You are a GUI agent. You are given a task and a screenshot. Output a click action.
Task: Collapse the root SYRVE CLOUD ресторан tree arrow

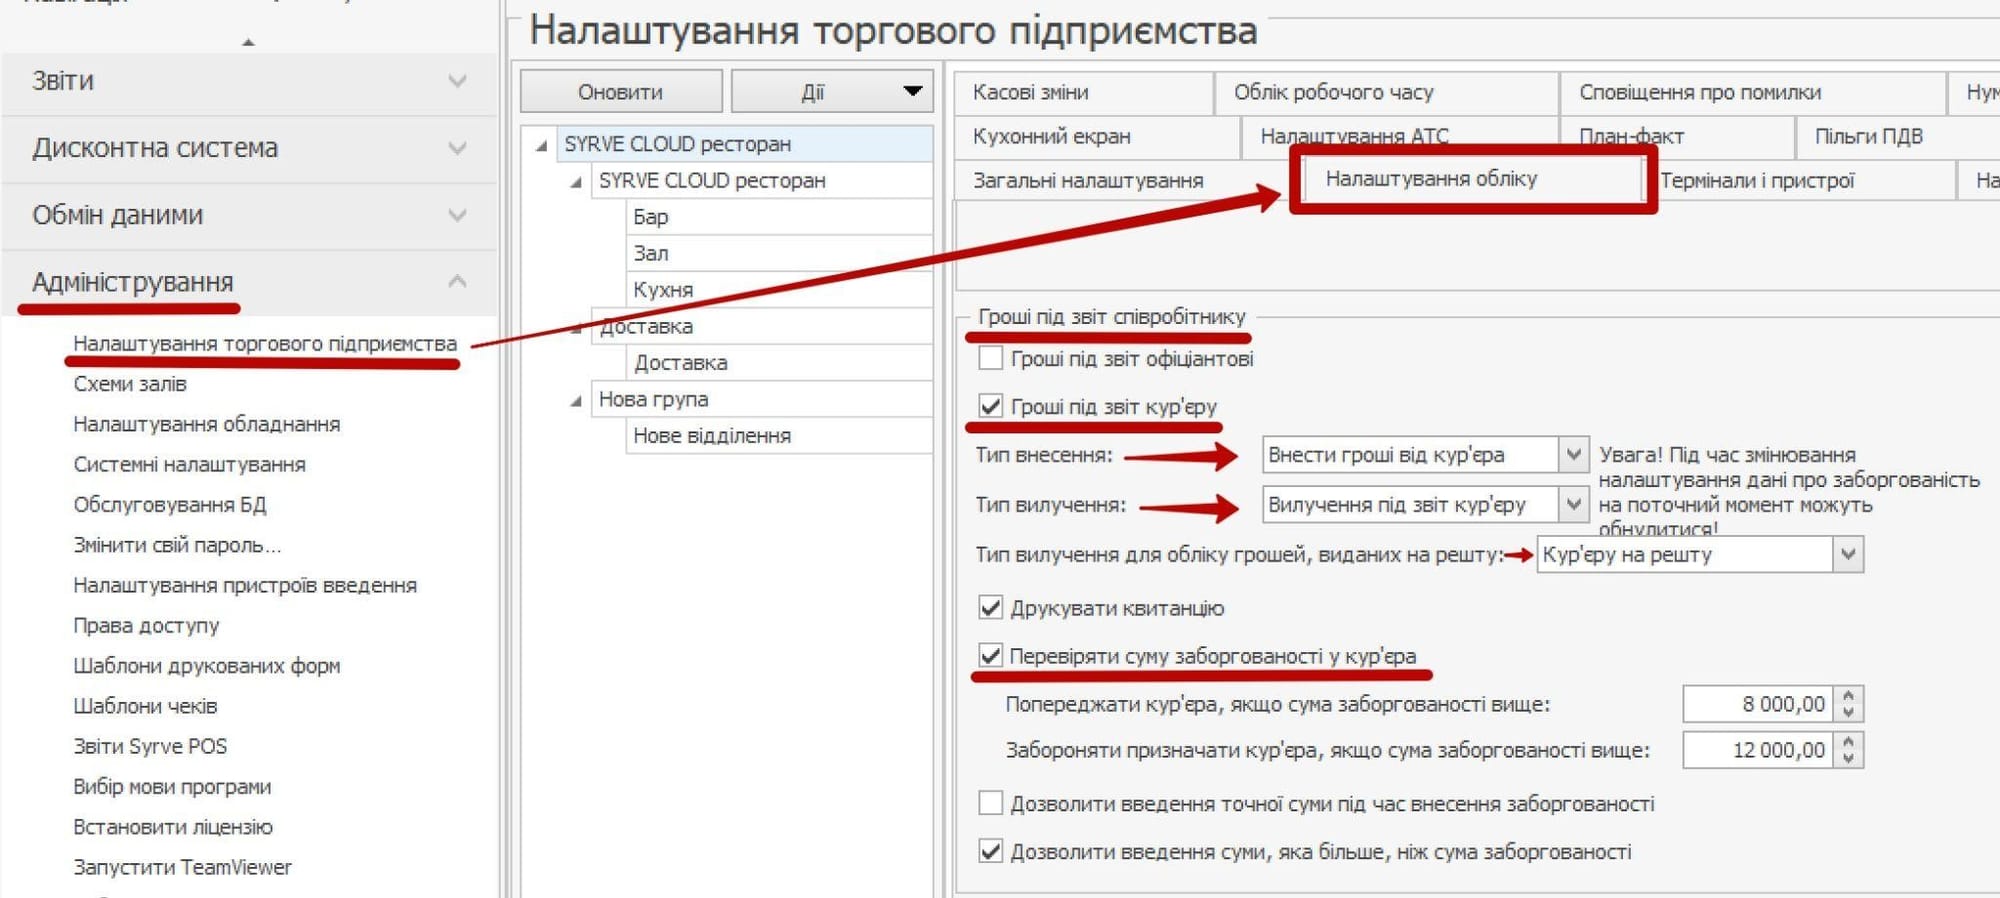542,146
